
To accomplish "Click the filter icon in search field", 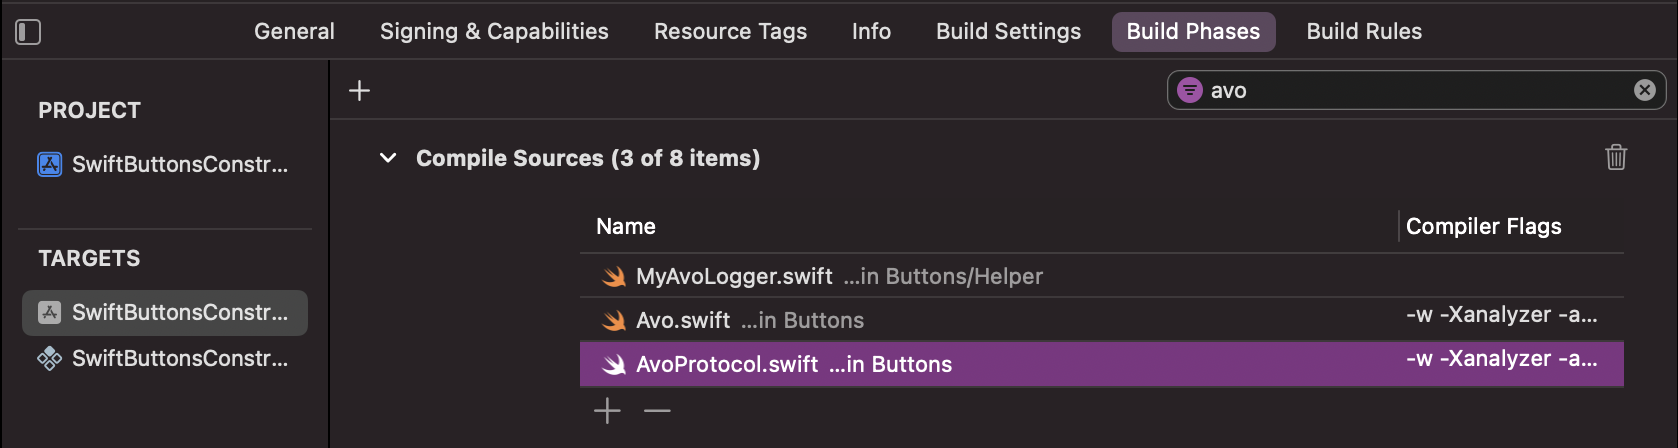I will coord(1189,91).
